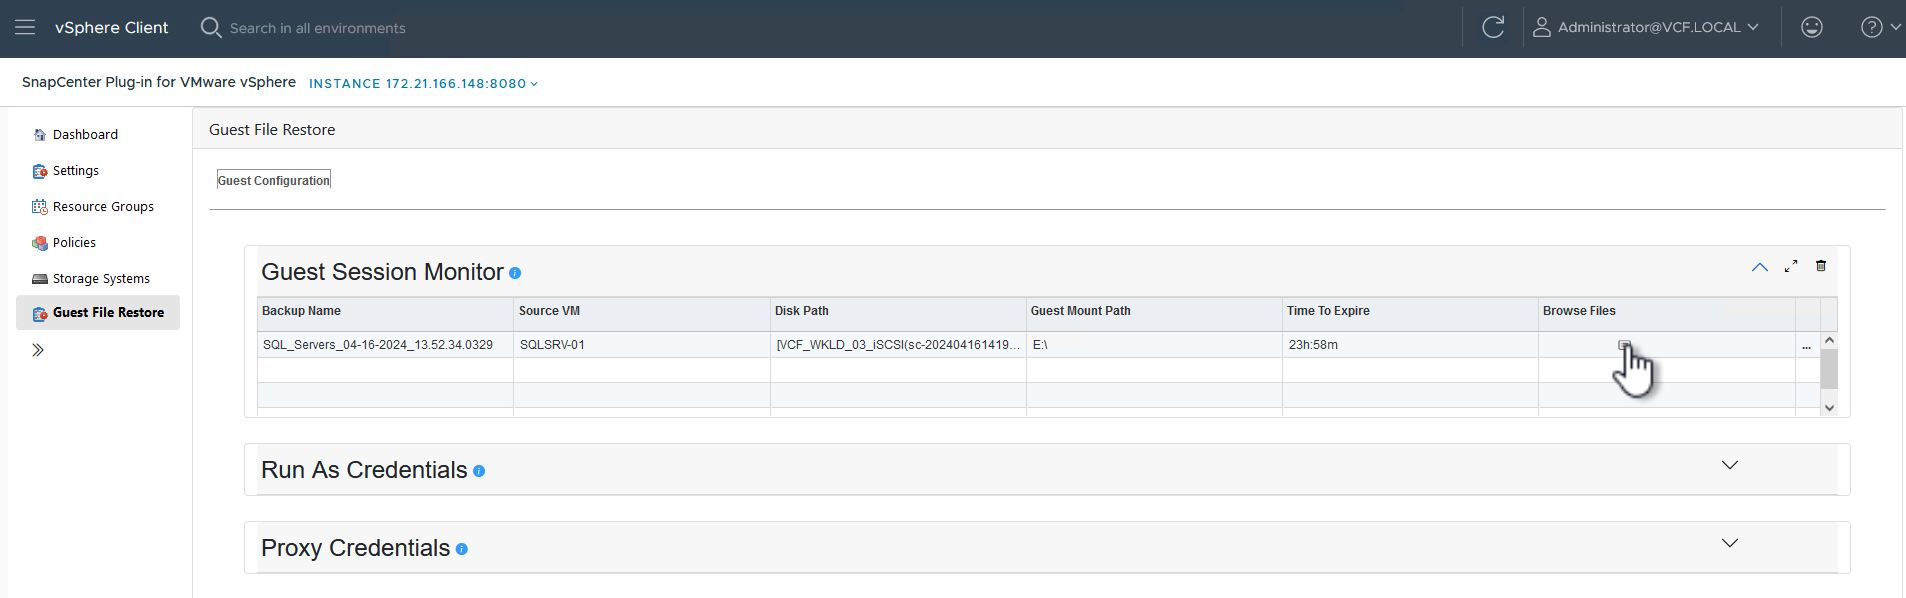
Task: Expand the left navigation sidebar
Action: pyautogui.click(x=38, y=350)
